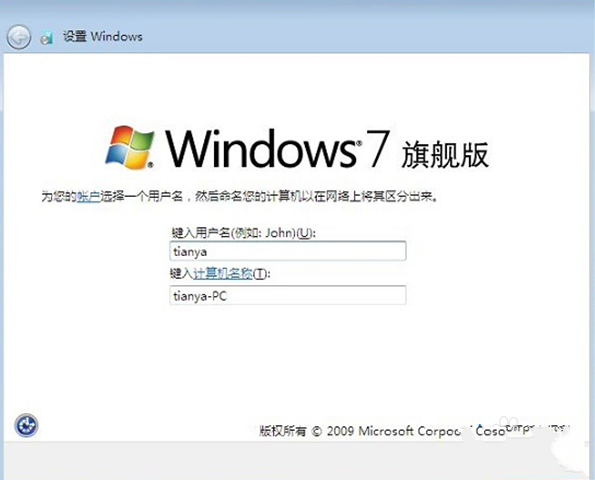Click the instruction sentence about naming your computer
595x480 pixels.
[239, 197]
